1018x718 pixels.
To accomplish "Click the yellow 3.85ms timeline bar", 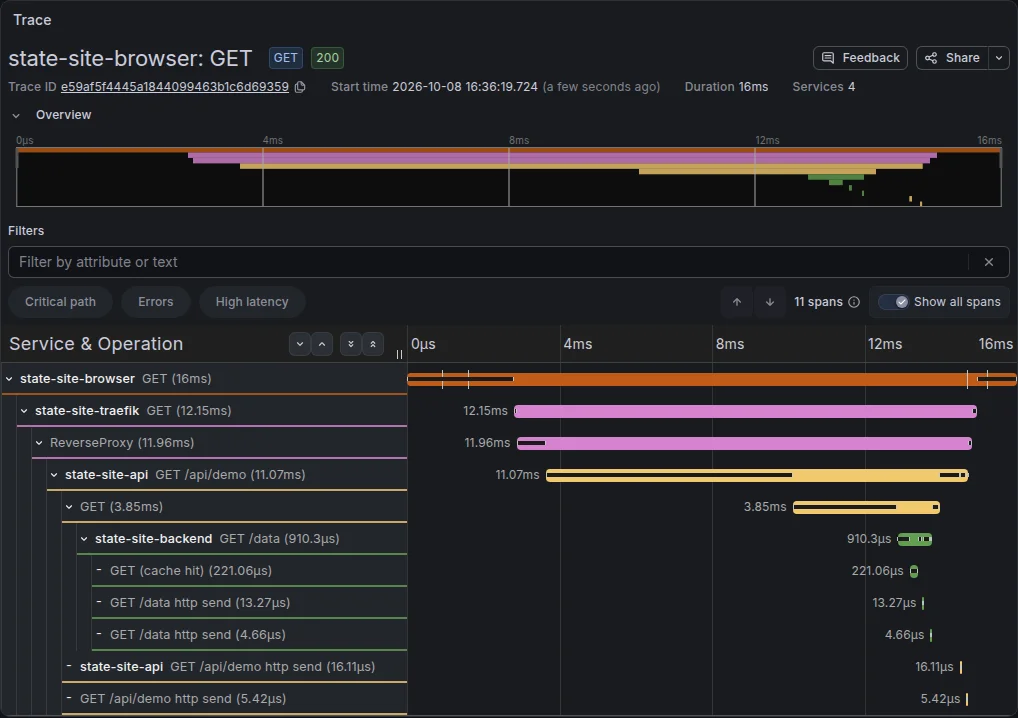I will [x=866, y=507].
